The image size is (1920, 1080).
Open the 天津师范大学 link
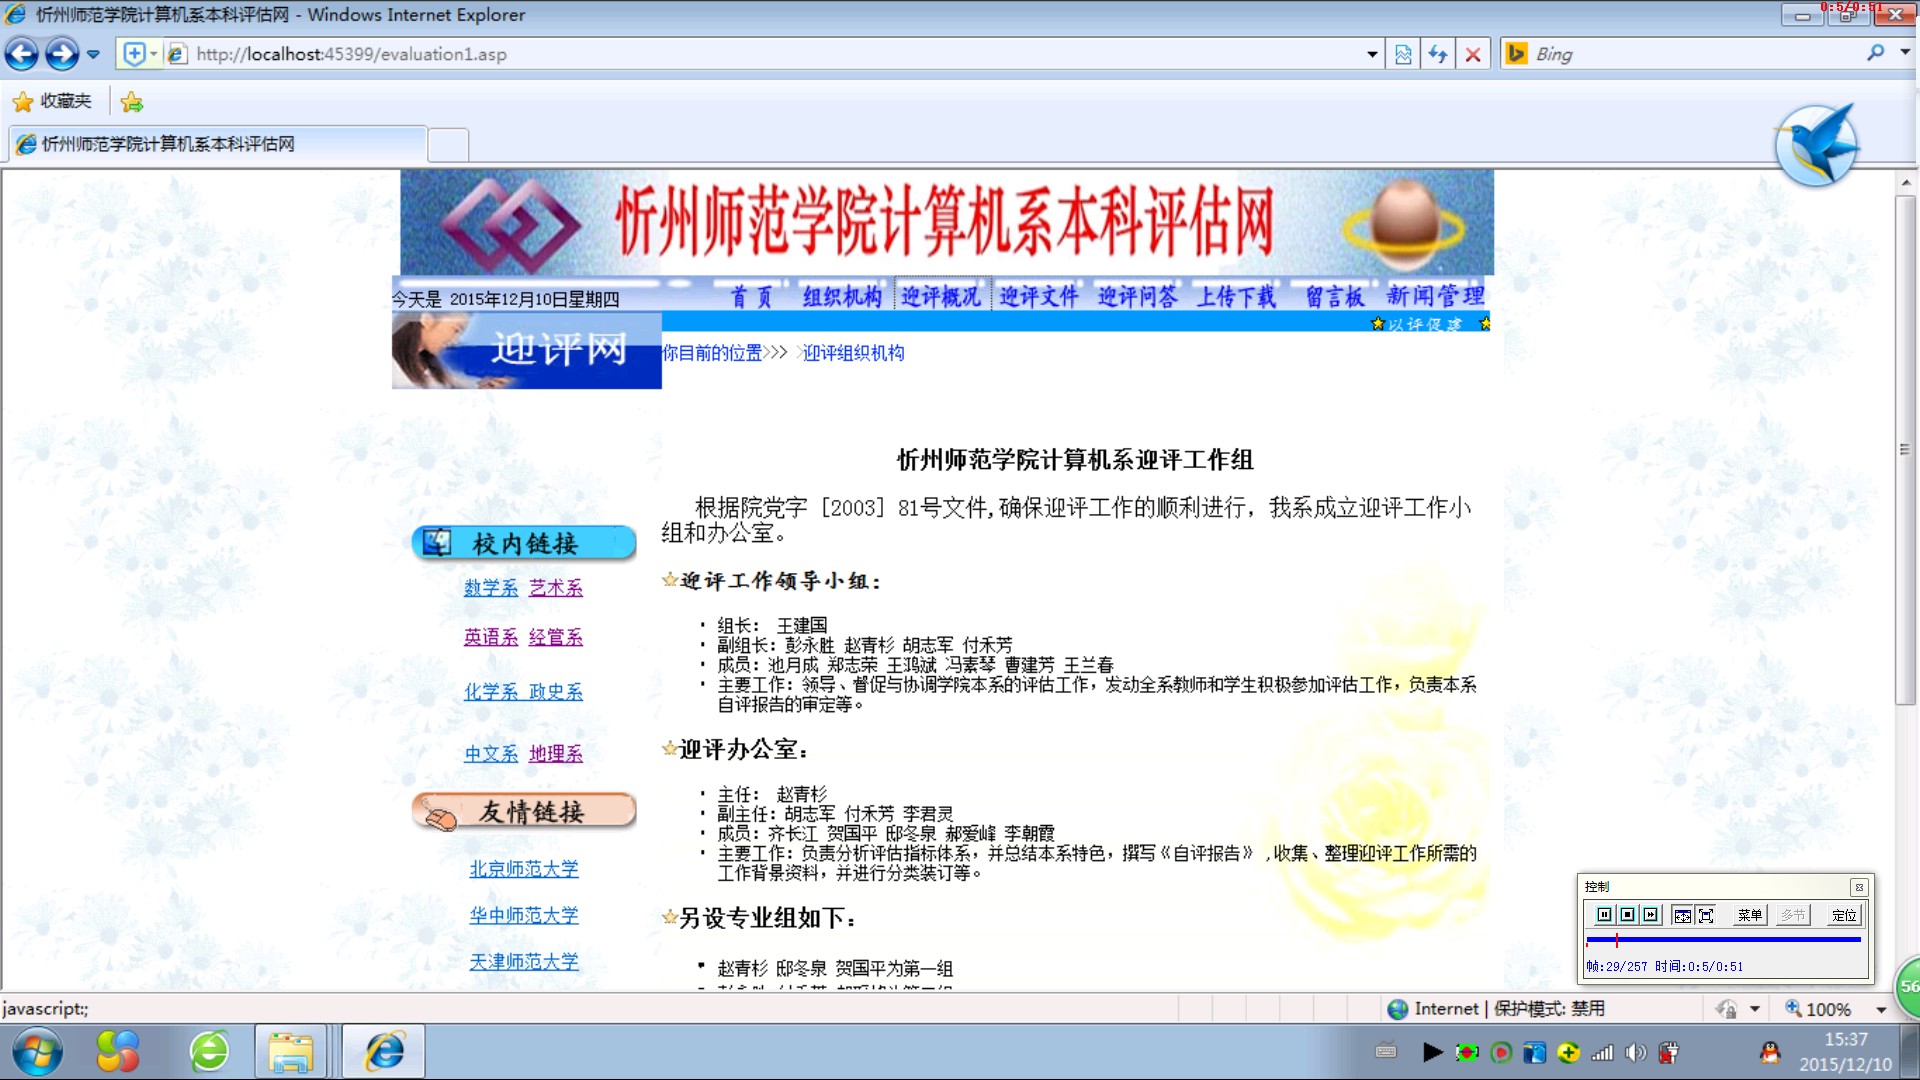tap(524, 961)
